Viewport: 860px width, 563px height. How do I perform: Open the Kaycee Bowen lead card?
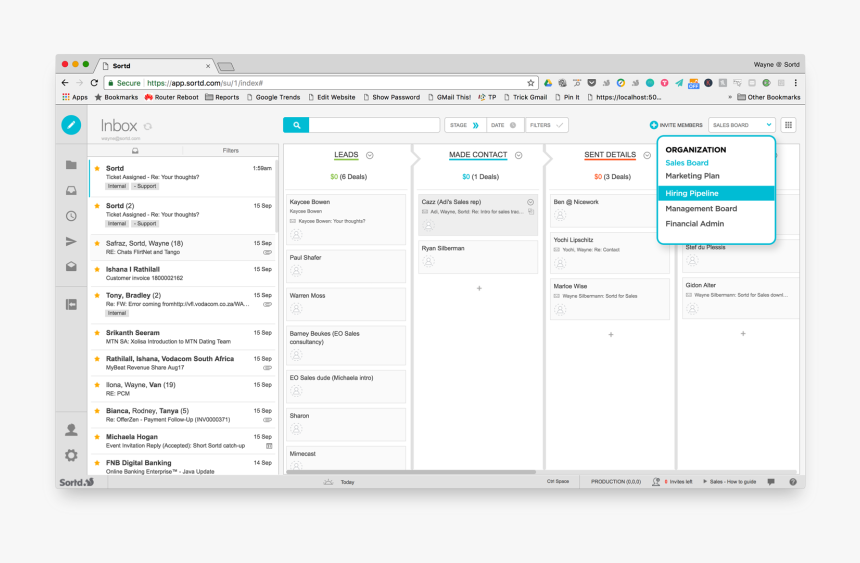coord(346,219)
